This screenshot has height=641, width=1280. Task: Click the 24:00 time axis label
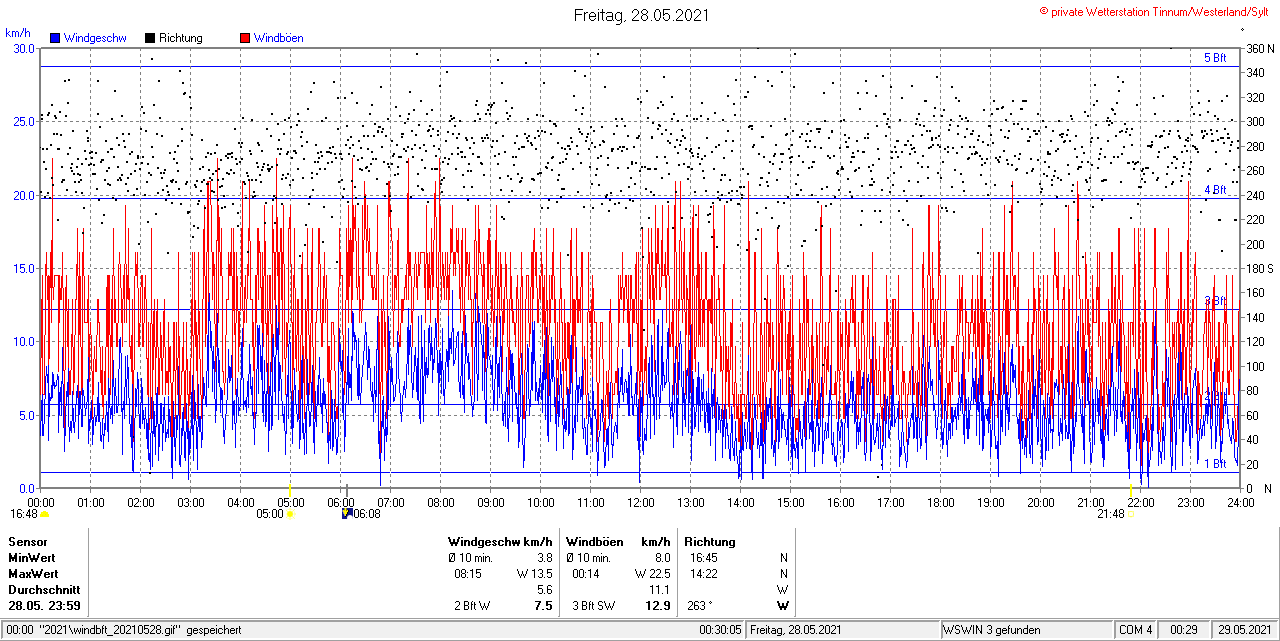1240,502
